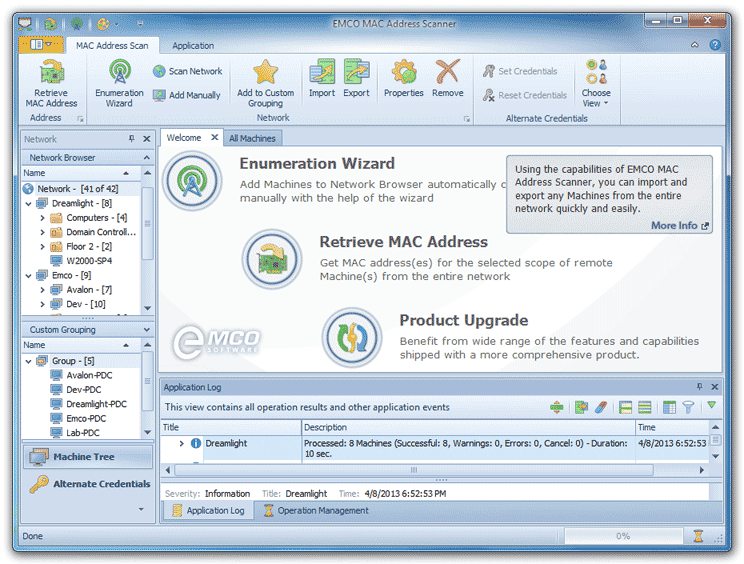Viewport: 744px width, 564px height.
Task: Sort by Name column in Network Browser
Action: (x=81, y=173)
